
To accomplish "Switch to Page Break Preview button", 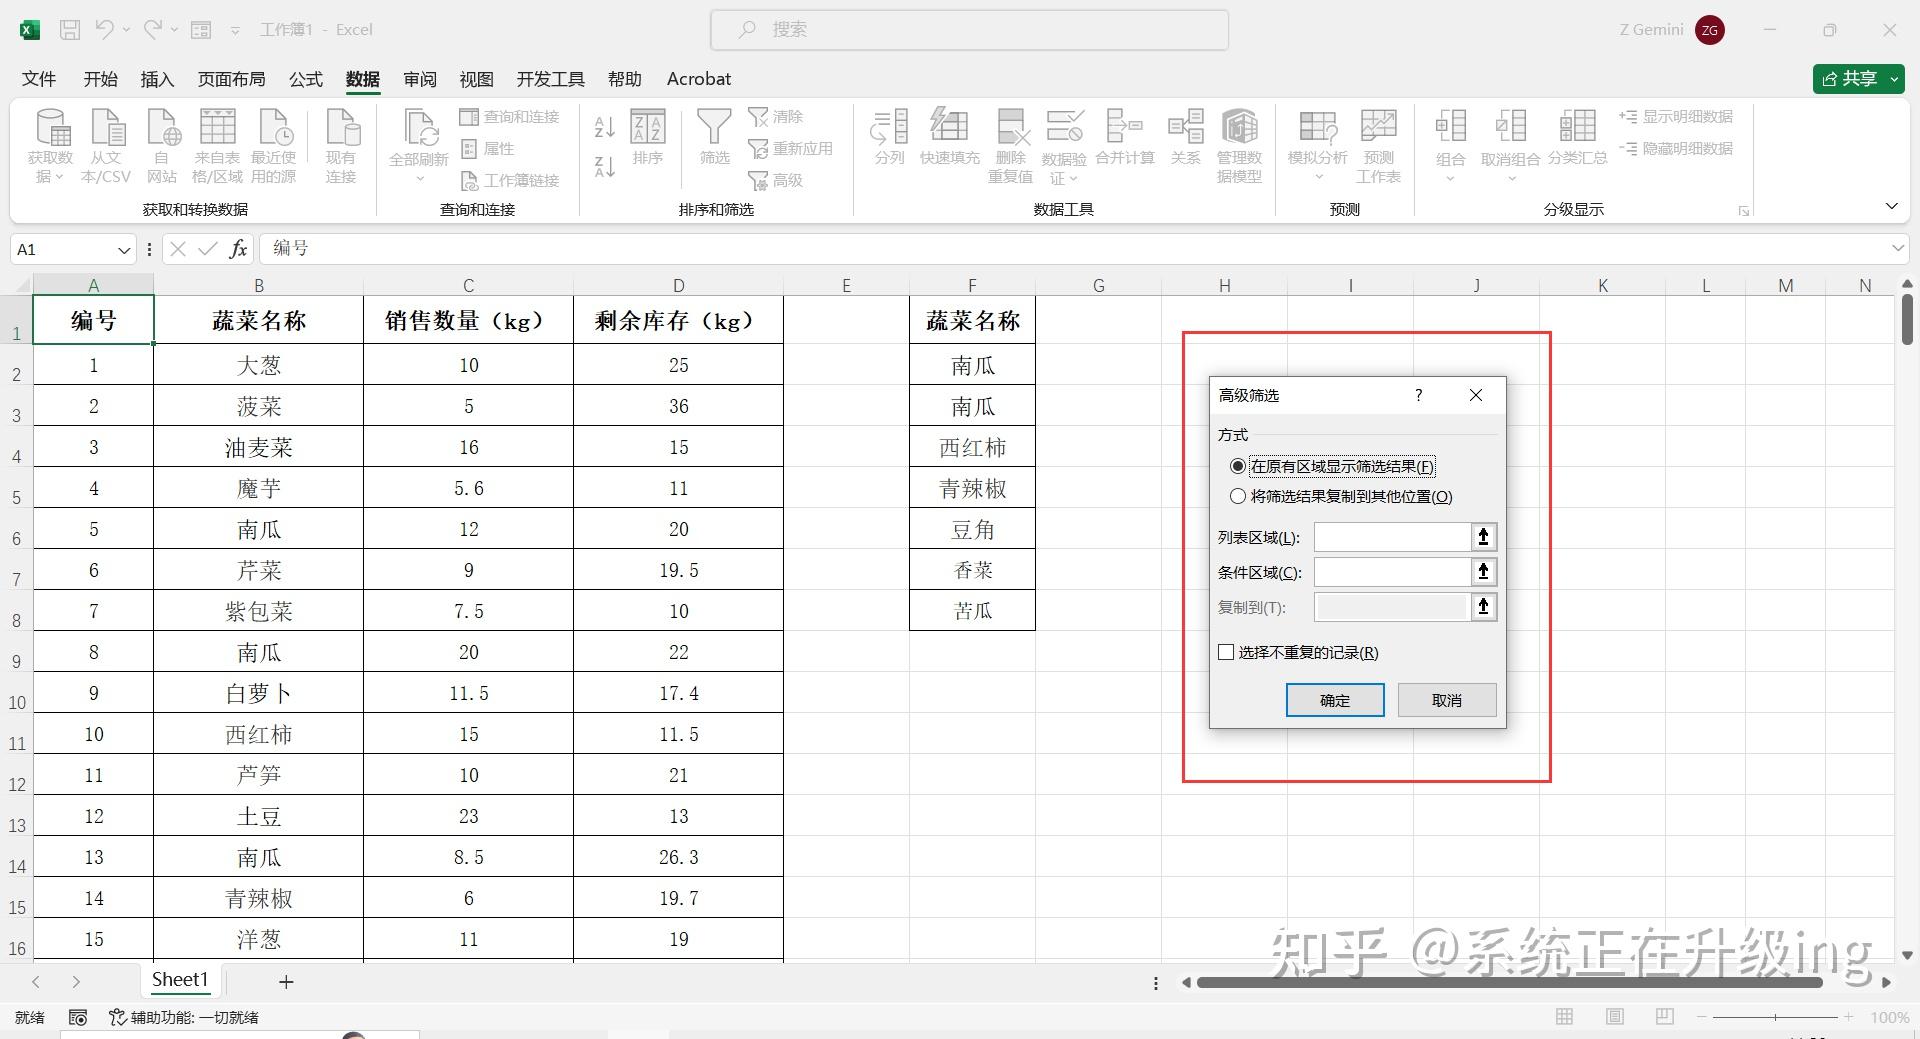I will click(x=1665, y=1017).
